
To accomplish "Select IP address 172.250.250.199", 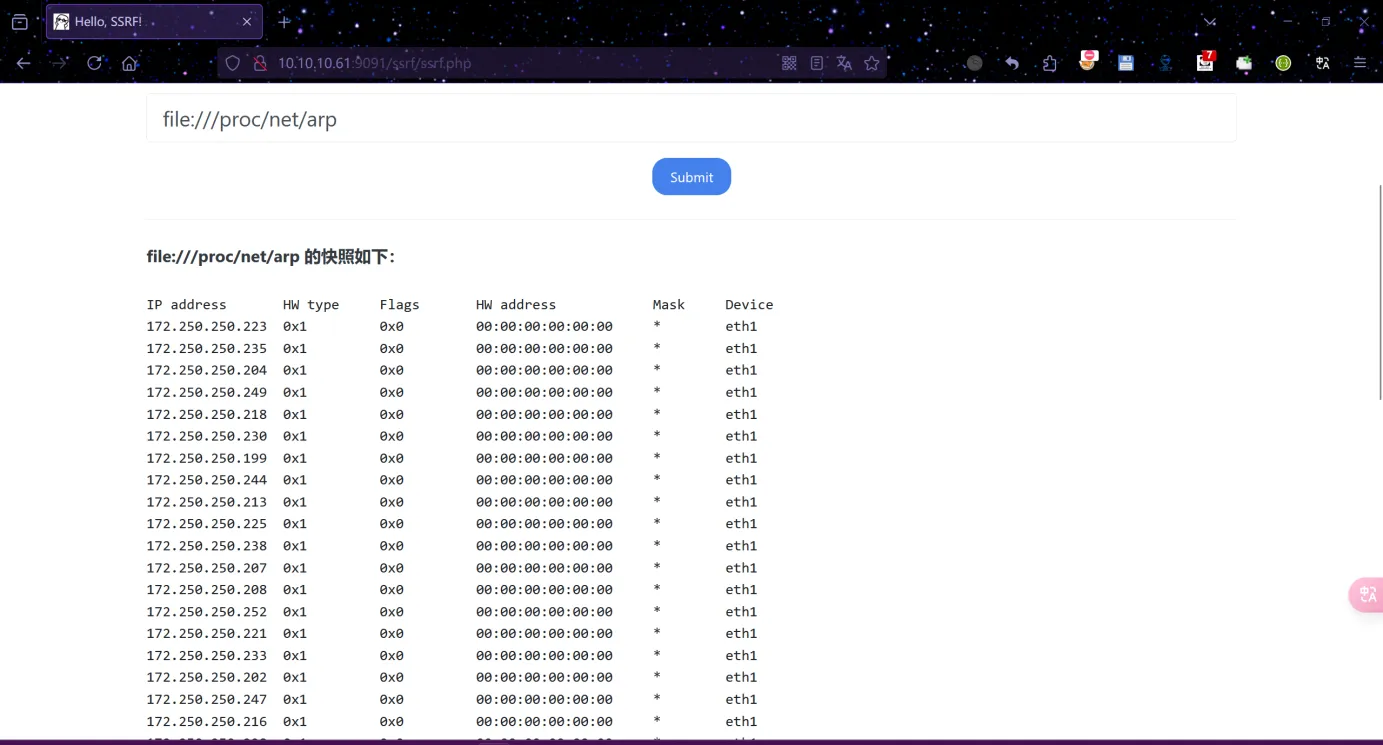I will tap(207, 458).
